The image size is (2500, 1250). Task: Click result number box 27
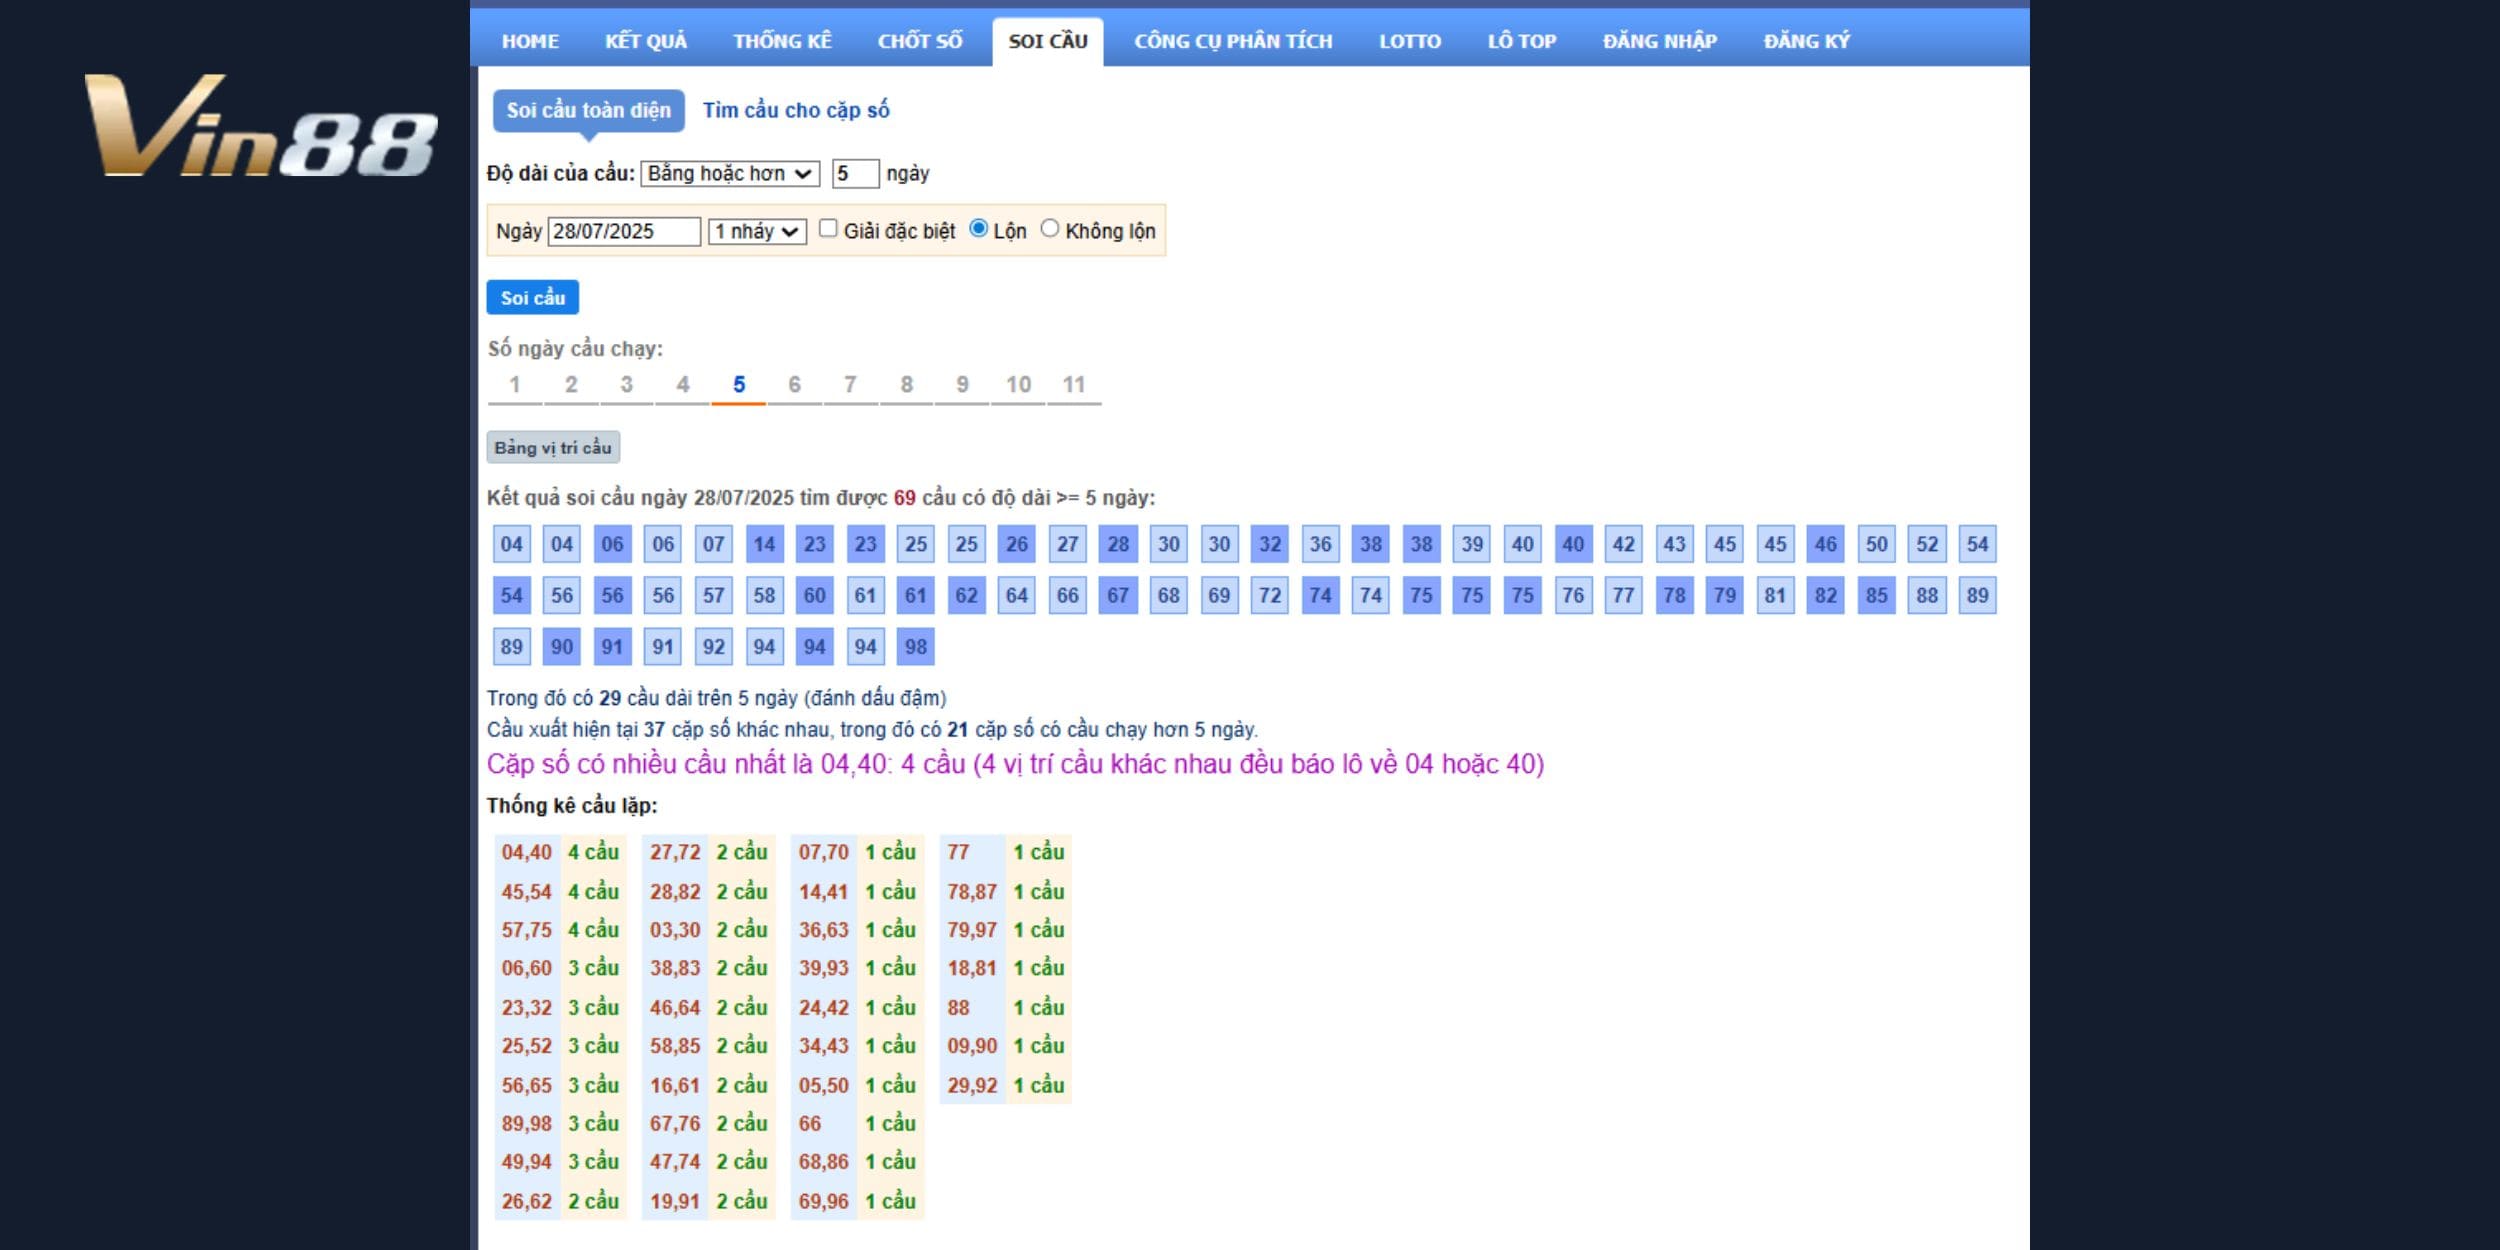coord(1068,544)
